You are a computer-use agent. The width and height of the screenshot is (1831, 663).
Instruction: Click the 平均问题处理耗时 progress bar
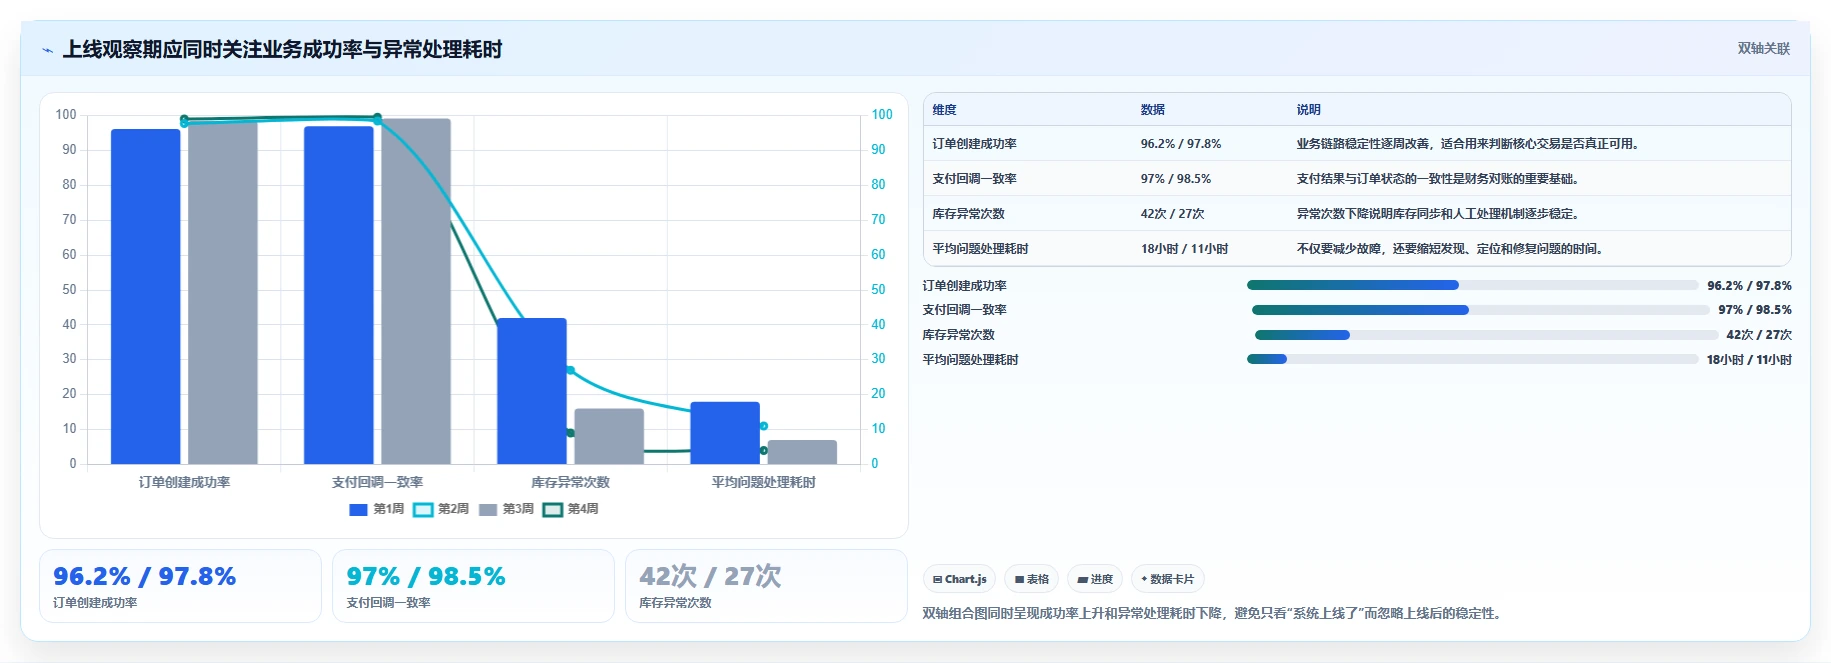coord(1472,359)
